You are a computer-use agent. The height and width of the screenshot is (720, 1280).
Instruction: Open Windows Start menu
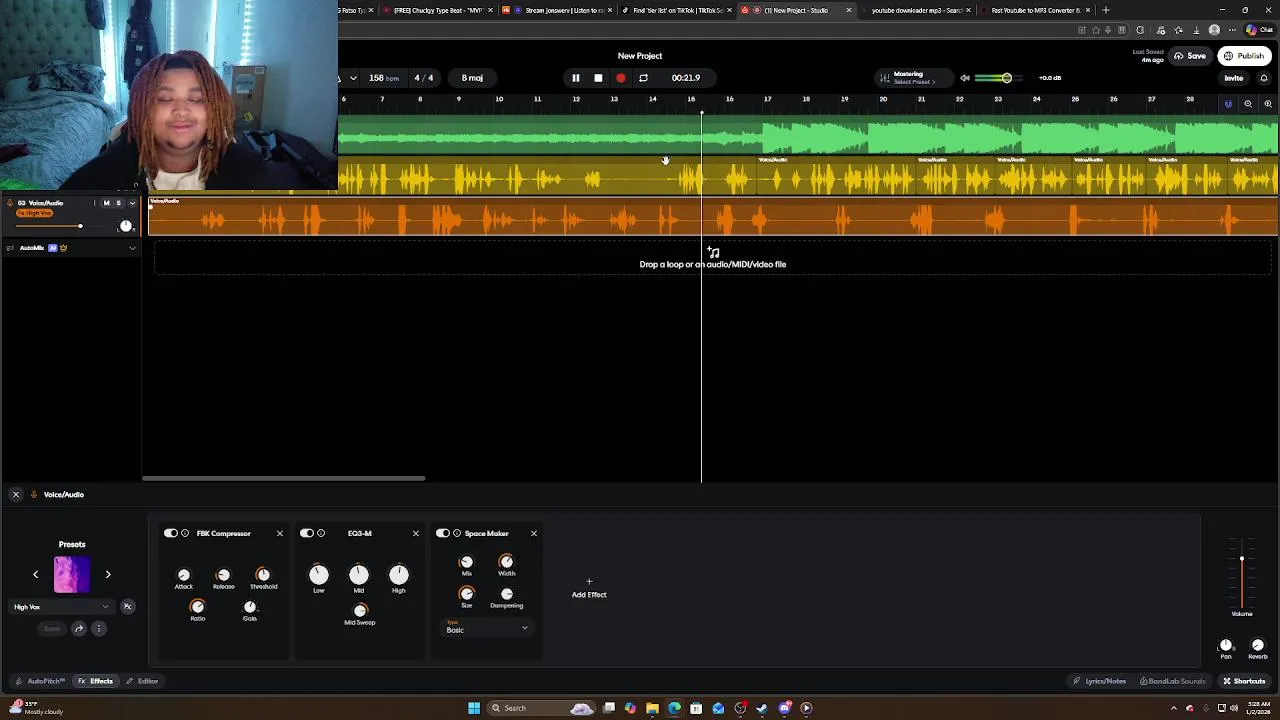tap(474, 708)
